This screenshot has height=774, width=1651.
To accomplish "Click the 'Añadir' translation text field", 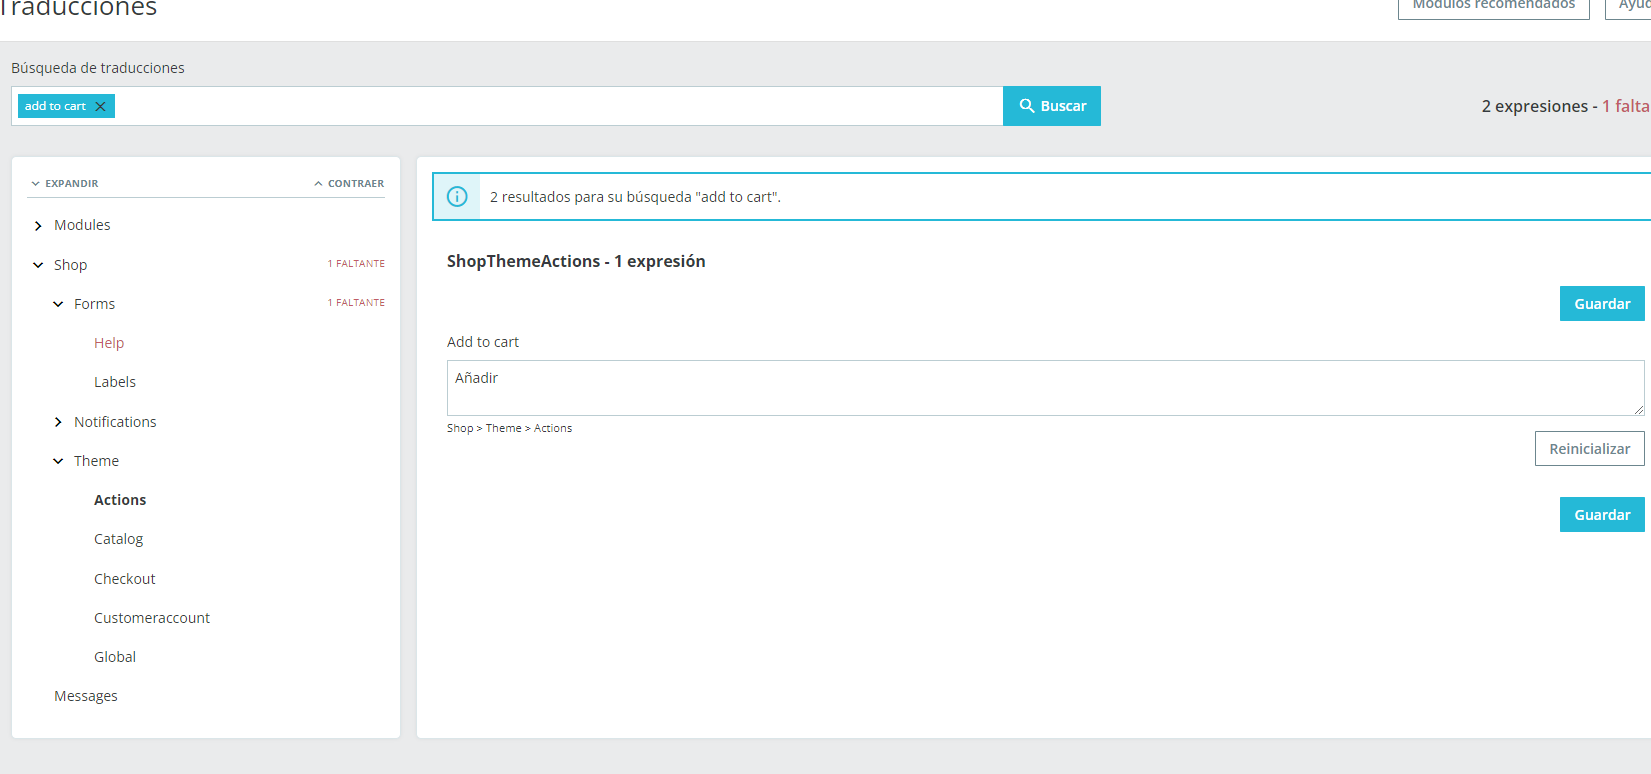I will (x=1045, y=388).
